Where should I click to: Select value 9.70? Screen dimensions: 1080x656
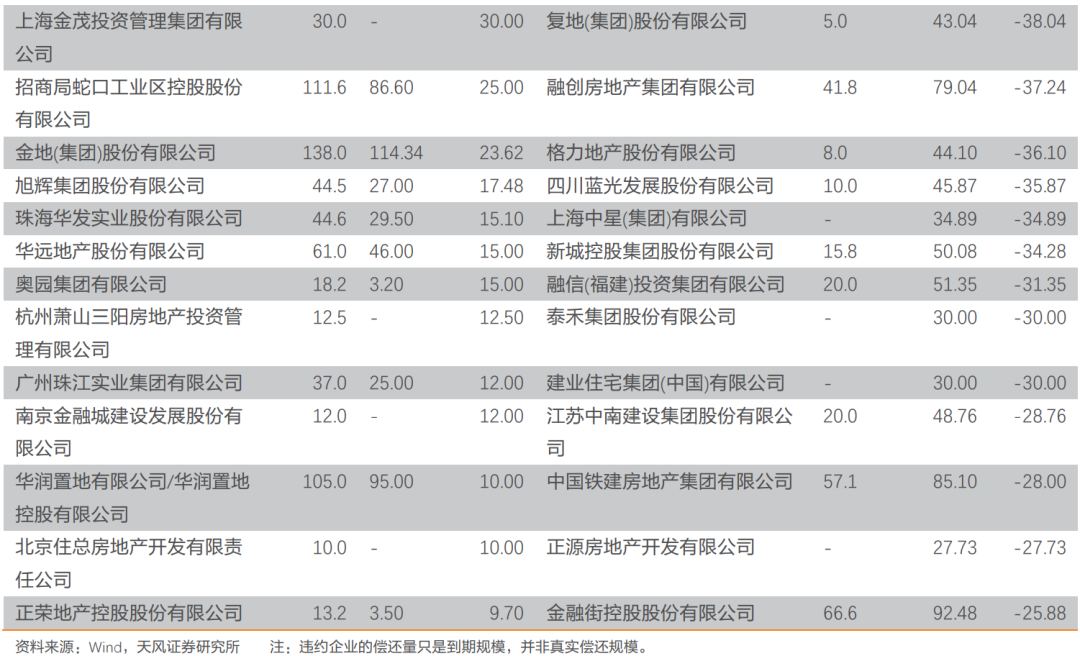(506, 613)
